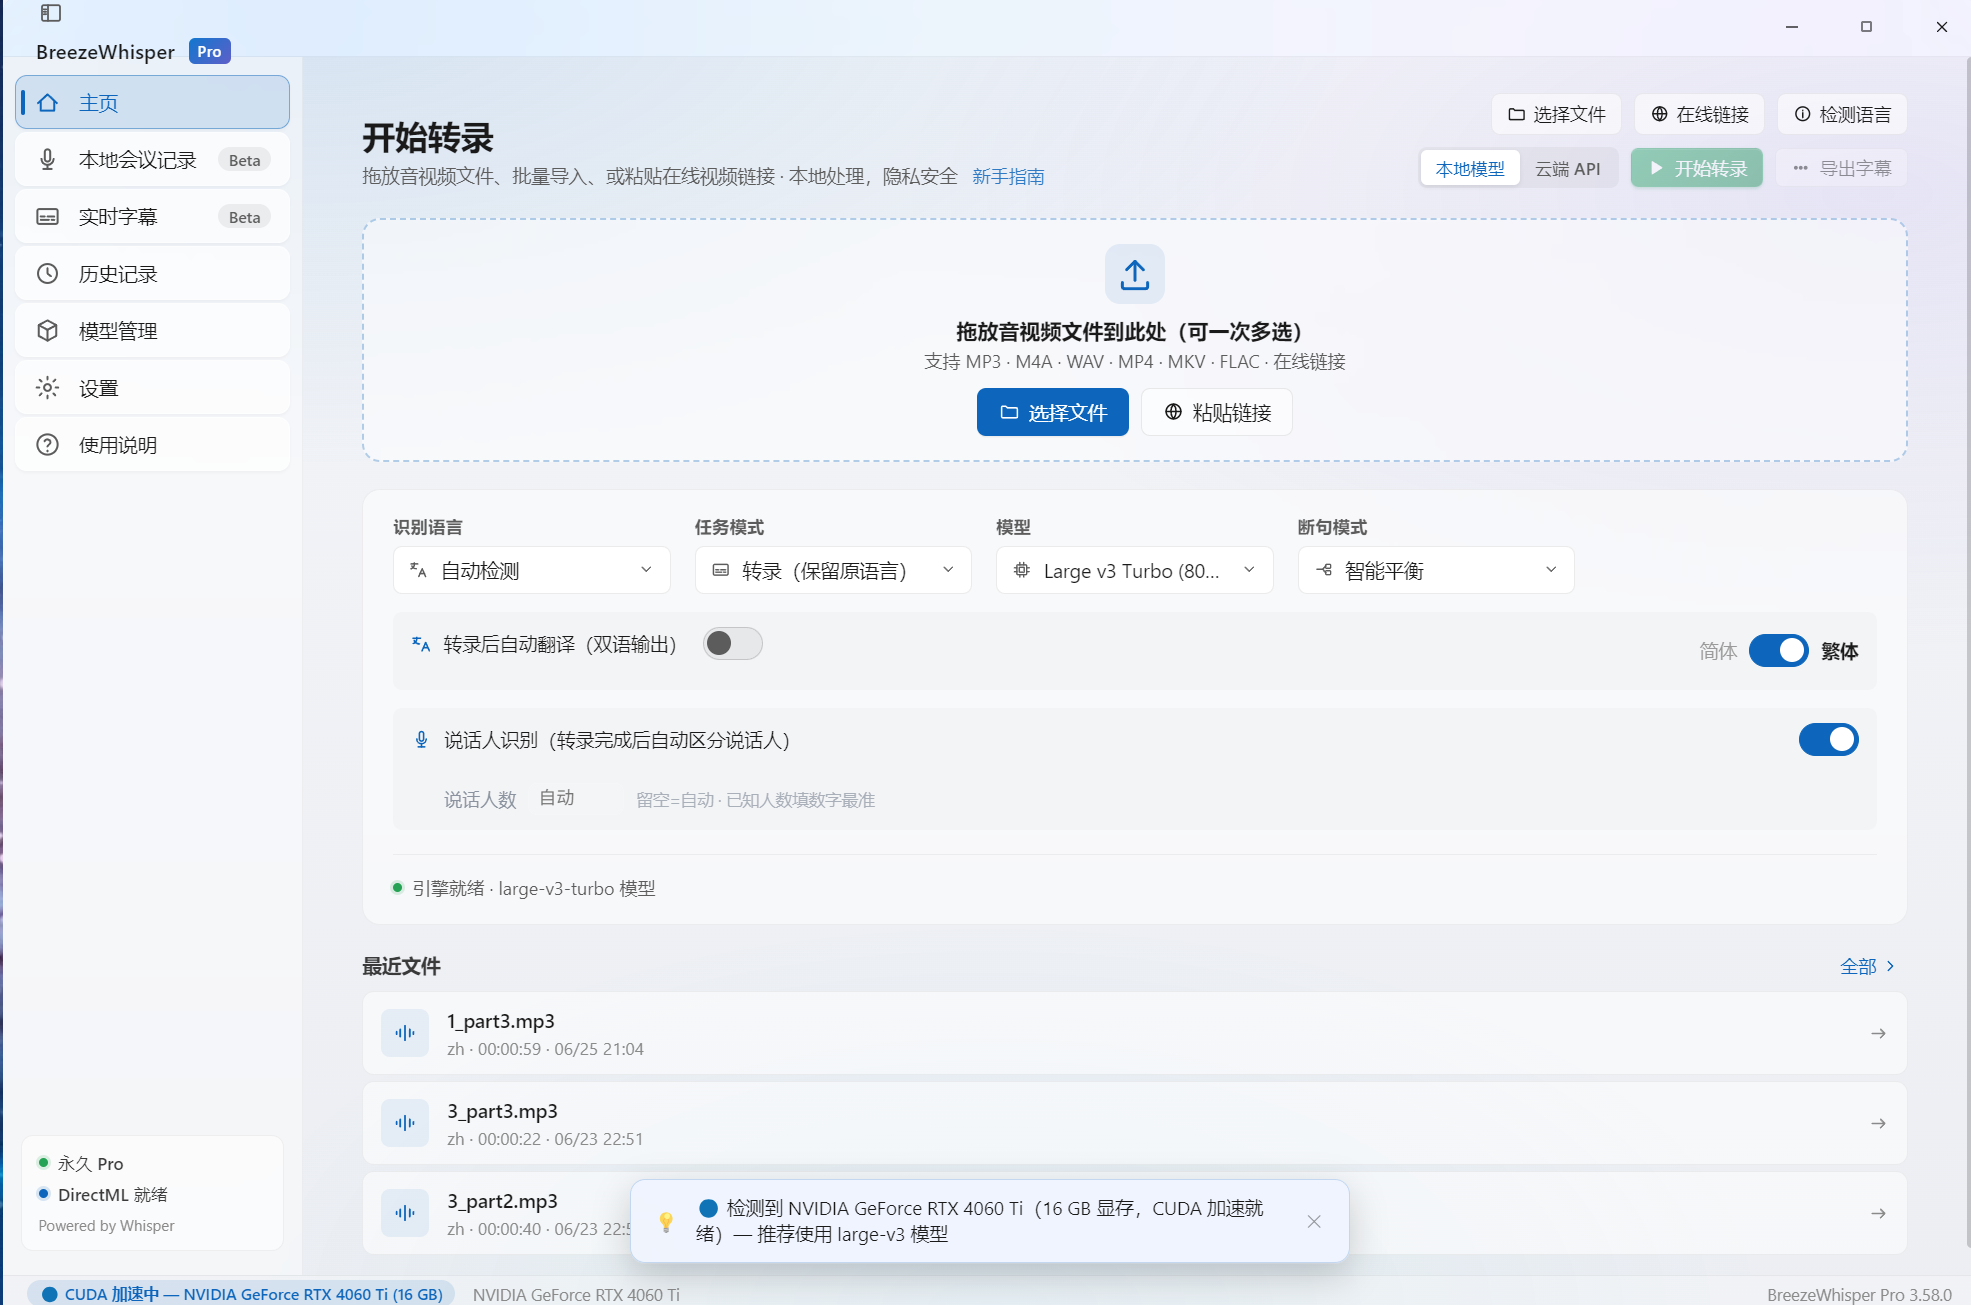
Task: Click blue 选择文件 button in drop zone
Action: click(x=1052, y=412)
